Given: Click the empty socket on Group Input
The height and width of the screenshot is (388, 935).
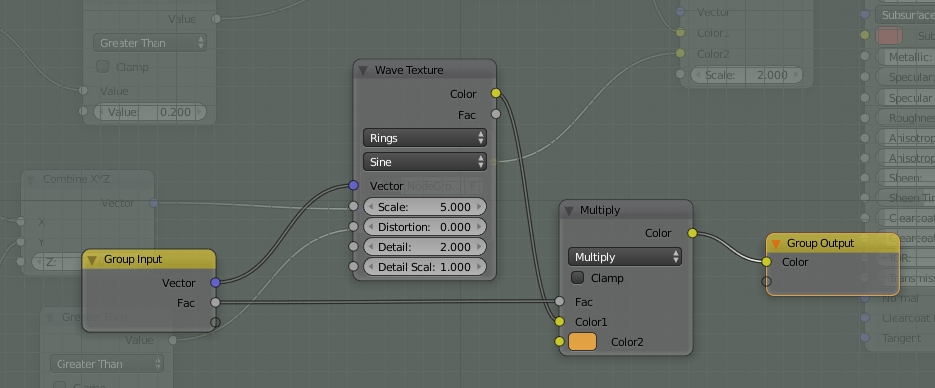Looking at the screenshot, I should 215,322.
